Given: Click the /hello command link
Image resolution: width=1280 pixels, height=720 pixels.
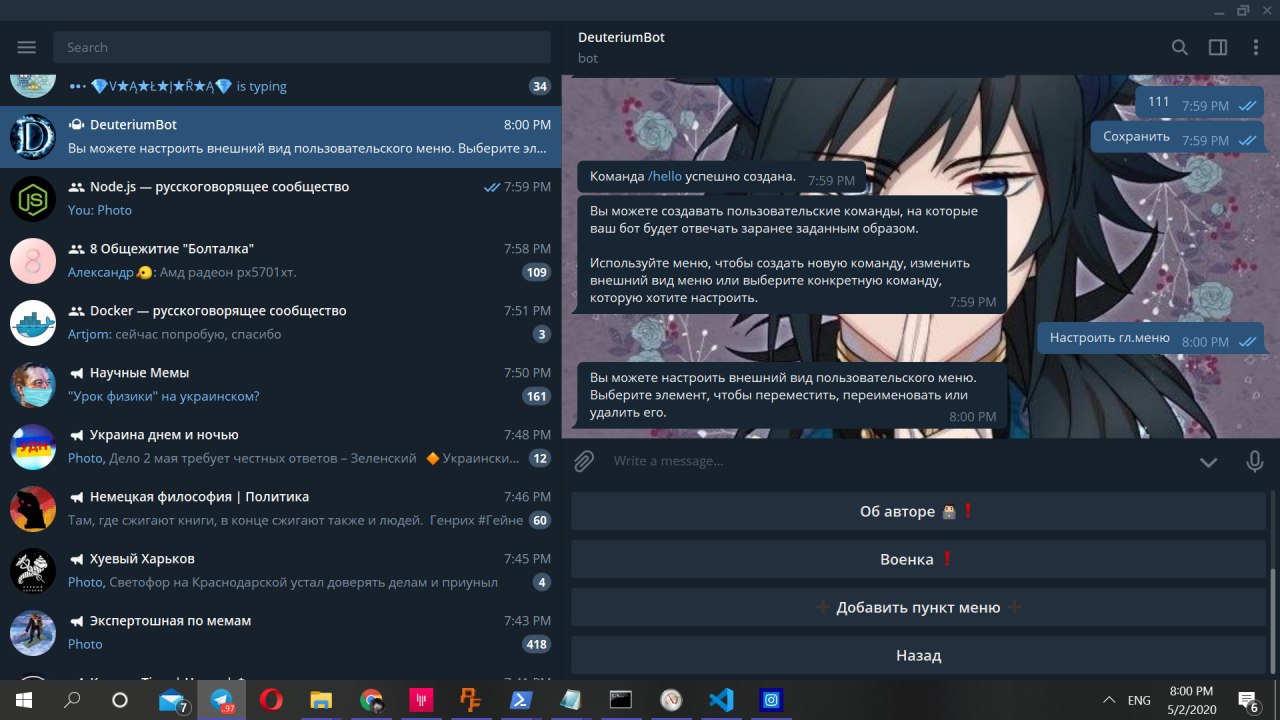Looking at the screenshot, I should tap(665, 176).
